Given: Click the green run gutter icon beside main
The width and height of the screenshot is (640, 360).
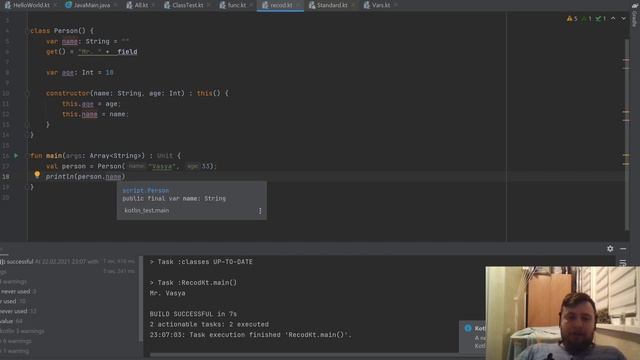Looking at the screenshot, I should tap(16, 156).
